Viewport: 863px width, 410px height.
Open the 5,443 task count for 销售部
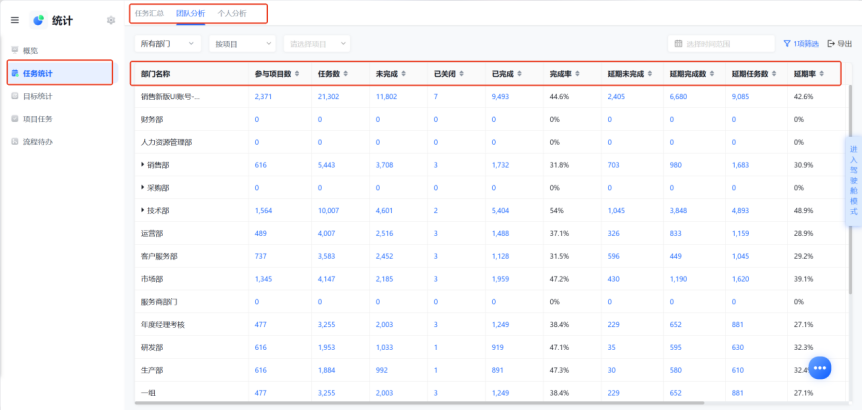(326, 165)
